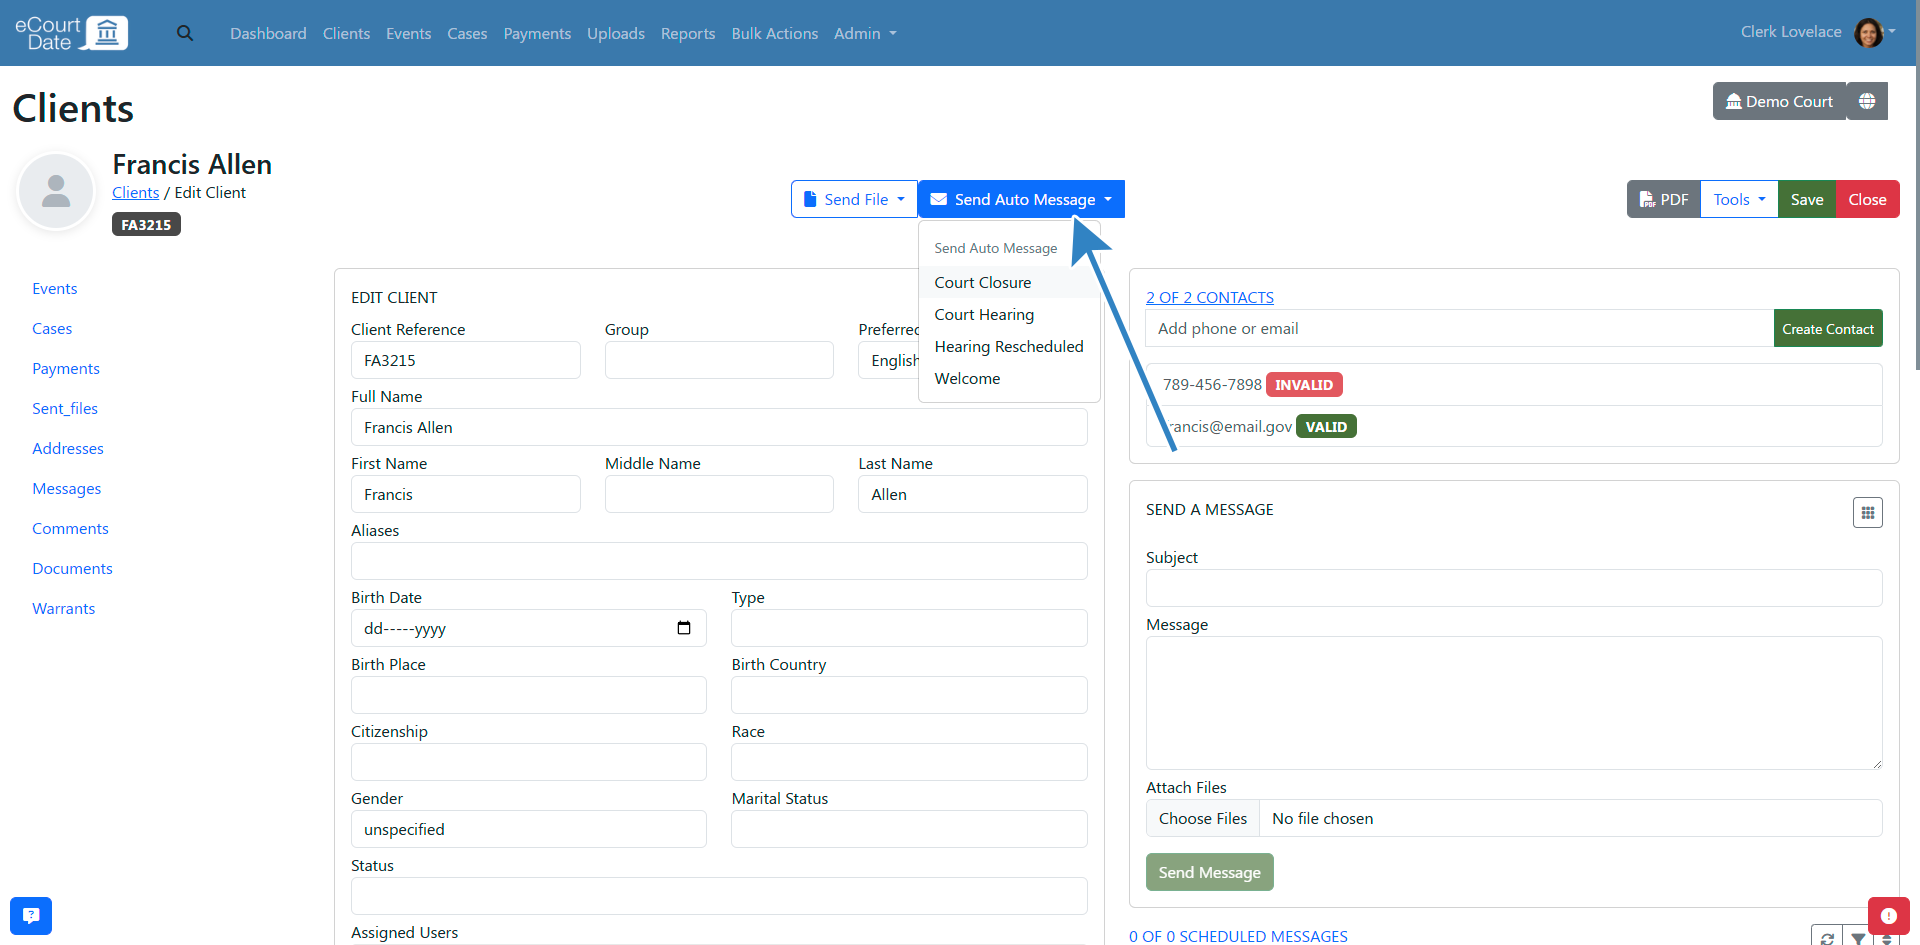Viewport: 1920px width, 945px height.
Task: Open the search magnifier icon
Action: pyautogui.click(x=185, y=33)
